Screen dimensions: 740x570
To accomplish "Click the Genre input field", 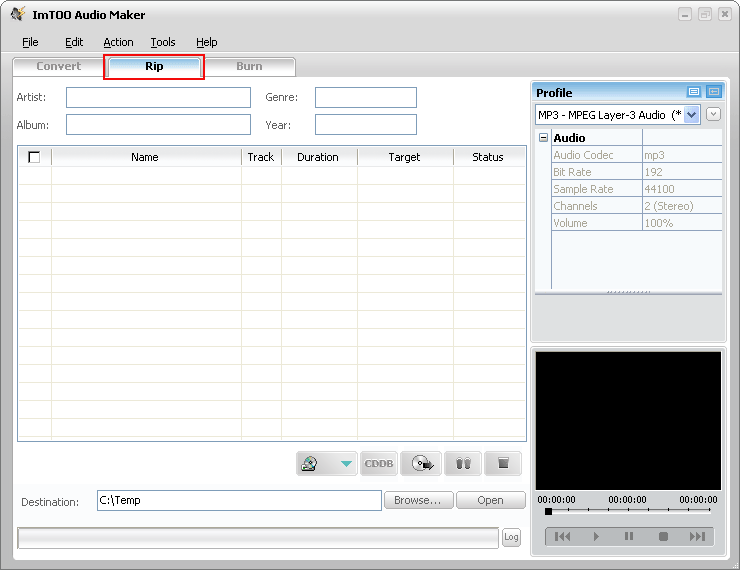I will click(x=366, y=97).
